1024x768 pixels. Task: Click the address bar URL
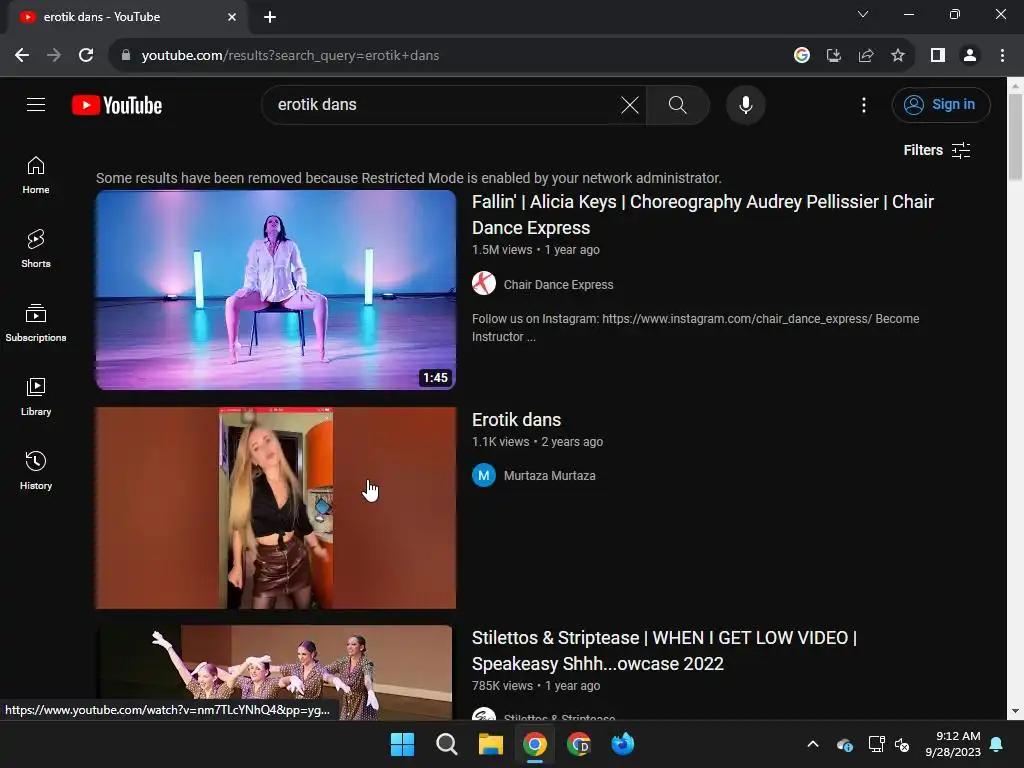(291, 56)
